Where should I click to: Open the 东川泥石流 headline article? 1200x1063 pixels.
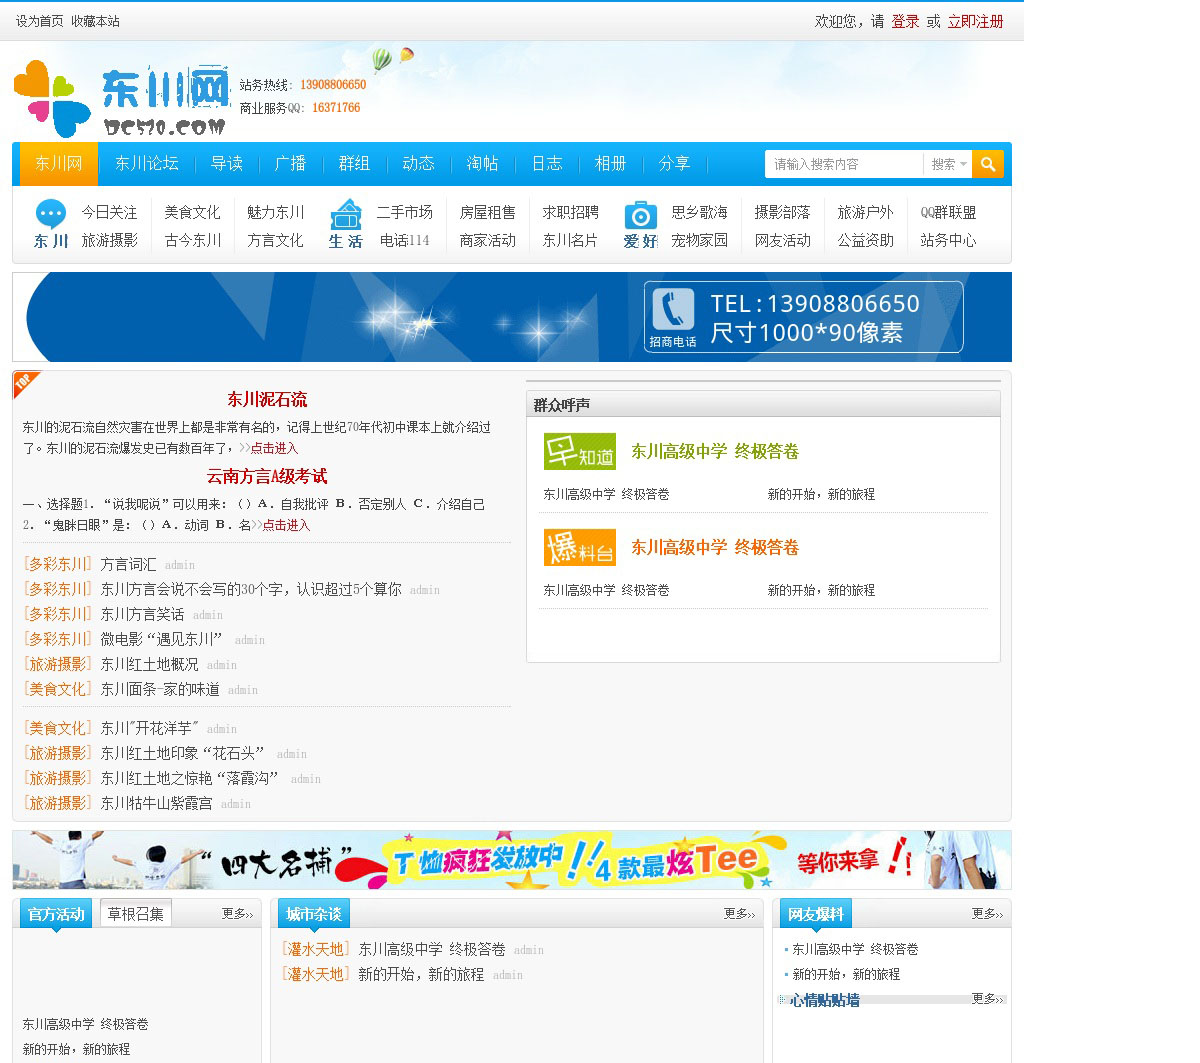click(x=267, y=400)
